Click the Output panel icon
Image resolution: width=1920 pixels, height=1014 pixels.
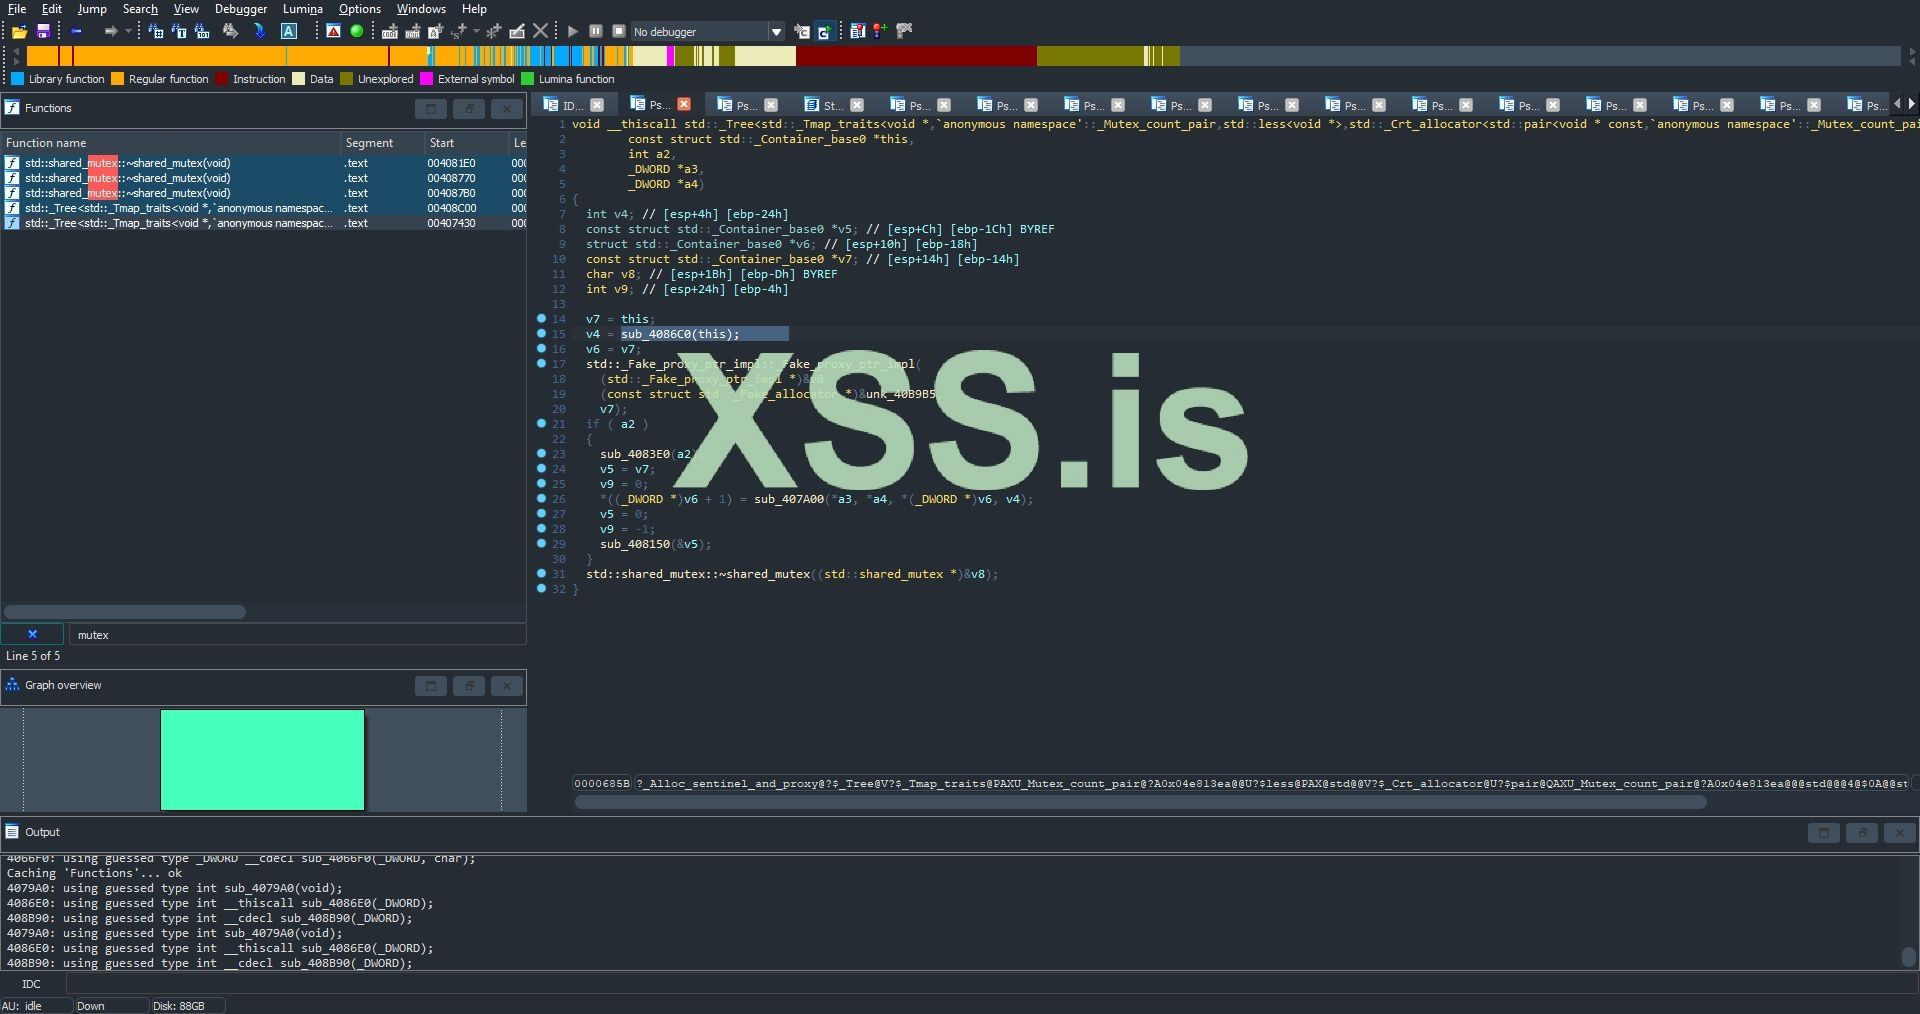point(12,832)
